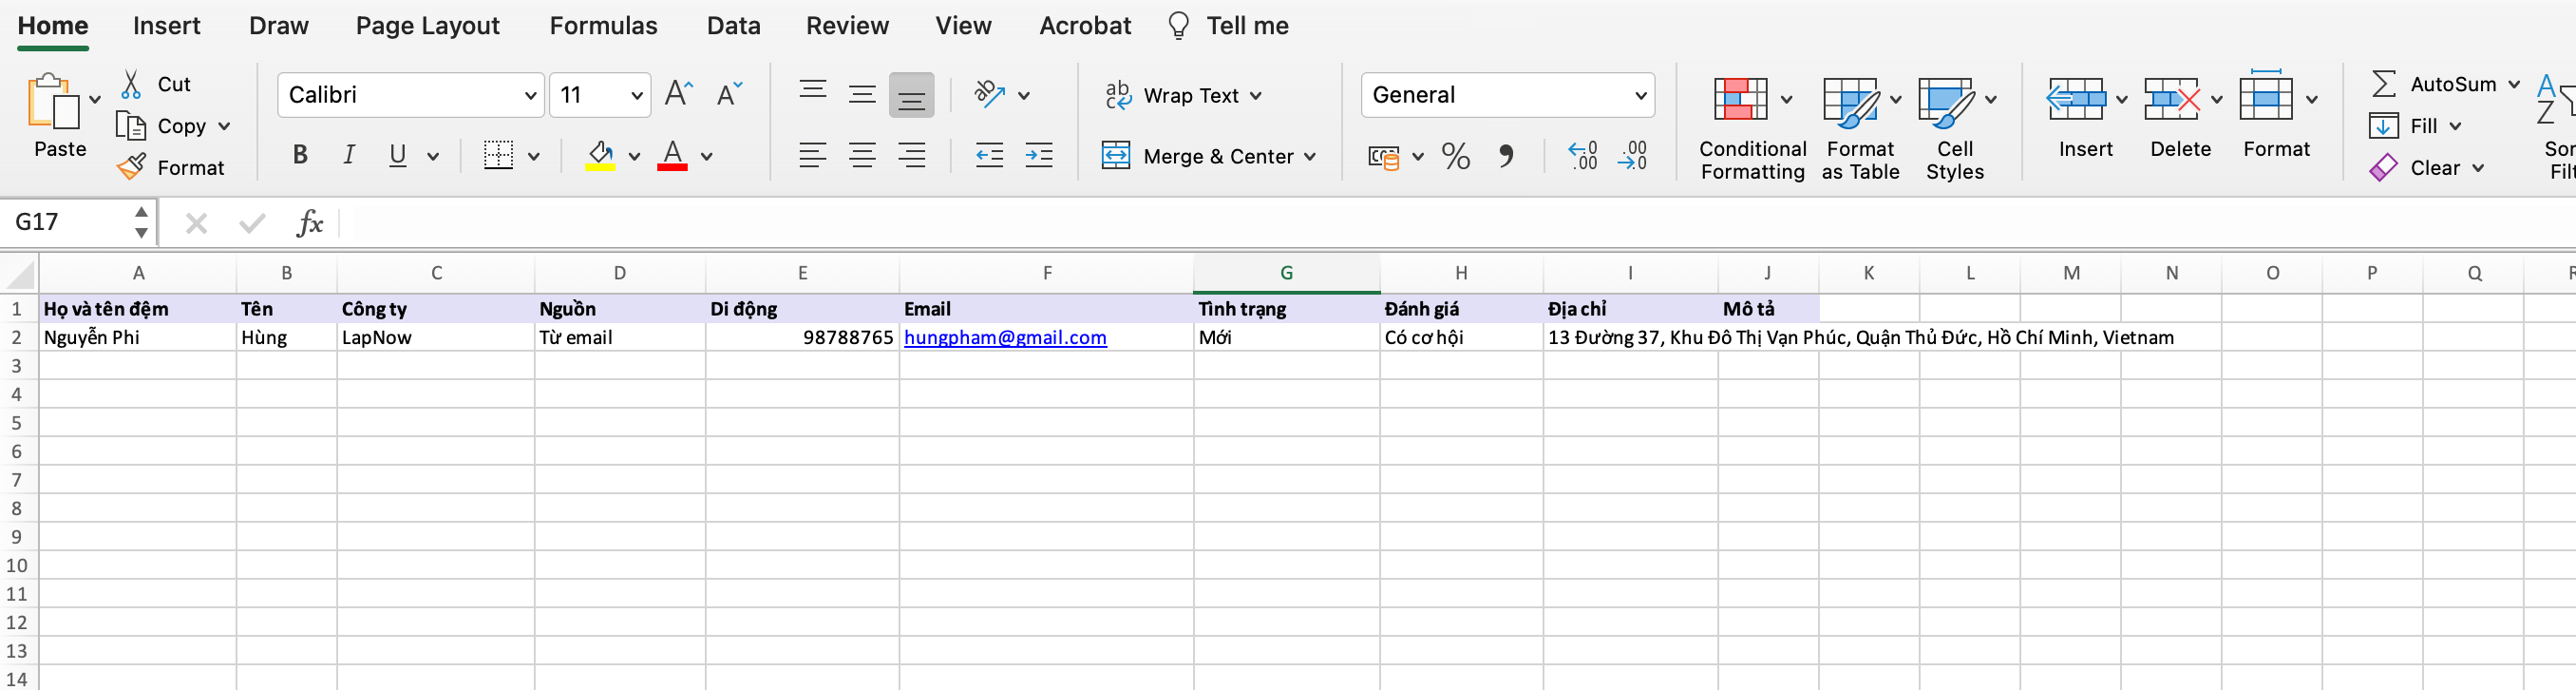This screenshot has width=2576, height=690.
Task: Toggle Bold formatting
Action: pos(299,156)
